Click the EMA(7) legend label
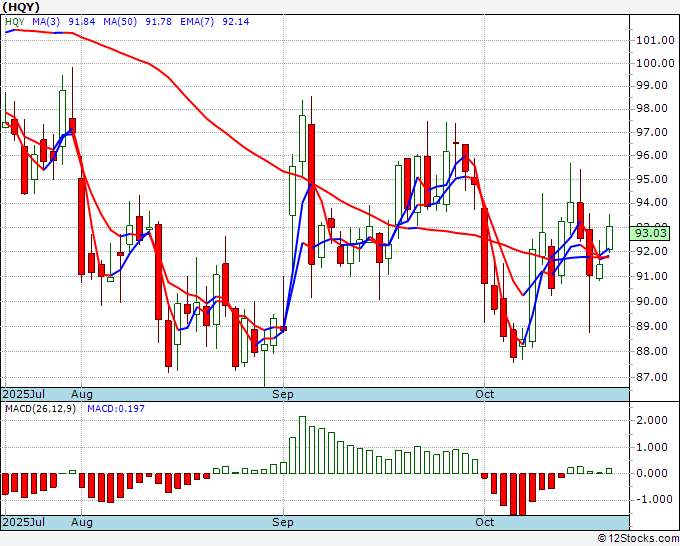Screen dimensions: 680x546 tap(197, 22)
